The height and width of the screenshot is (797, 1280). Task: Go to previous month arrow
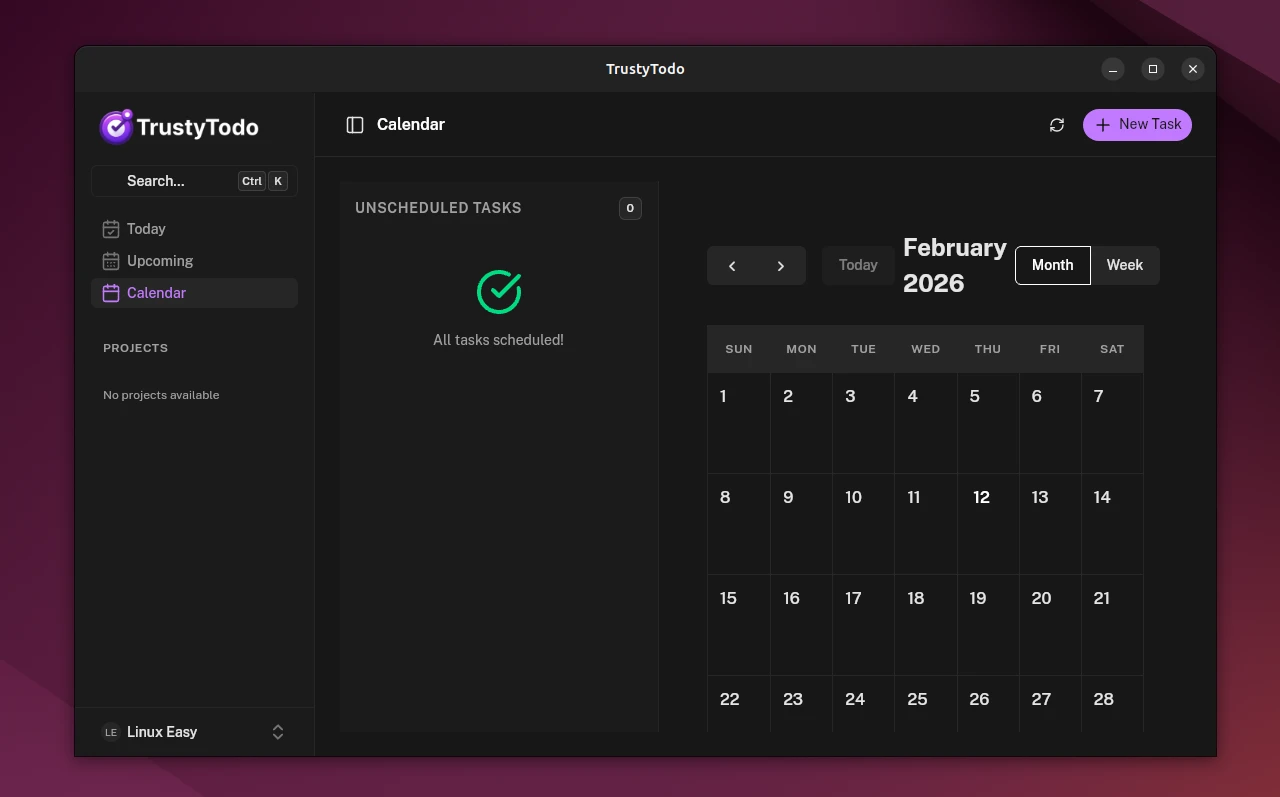(x=732, y=266)
